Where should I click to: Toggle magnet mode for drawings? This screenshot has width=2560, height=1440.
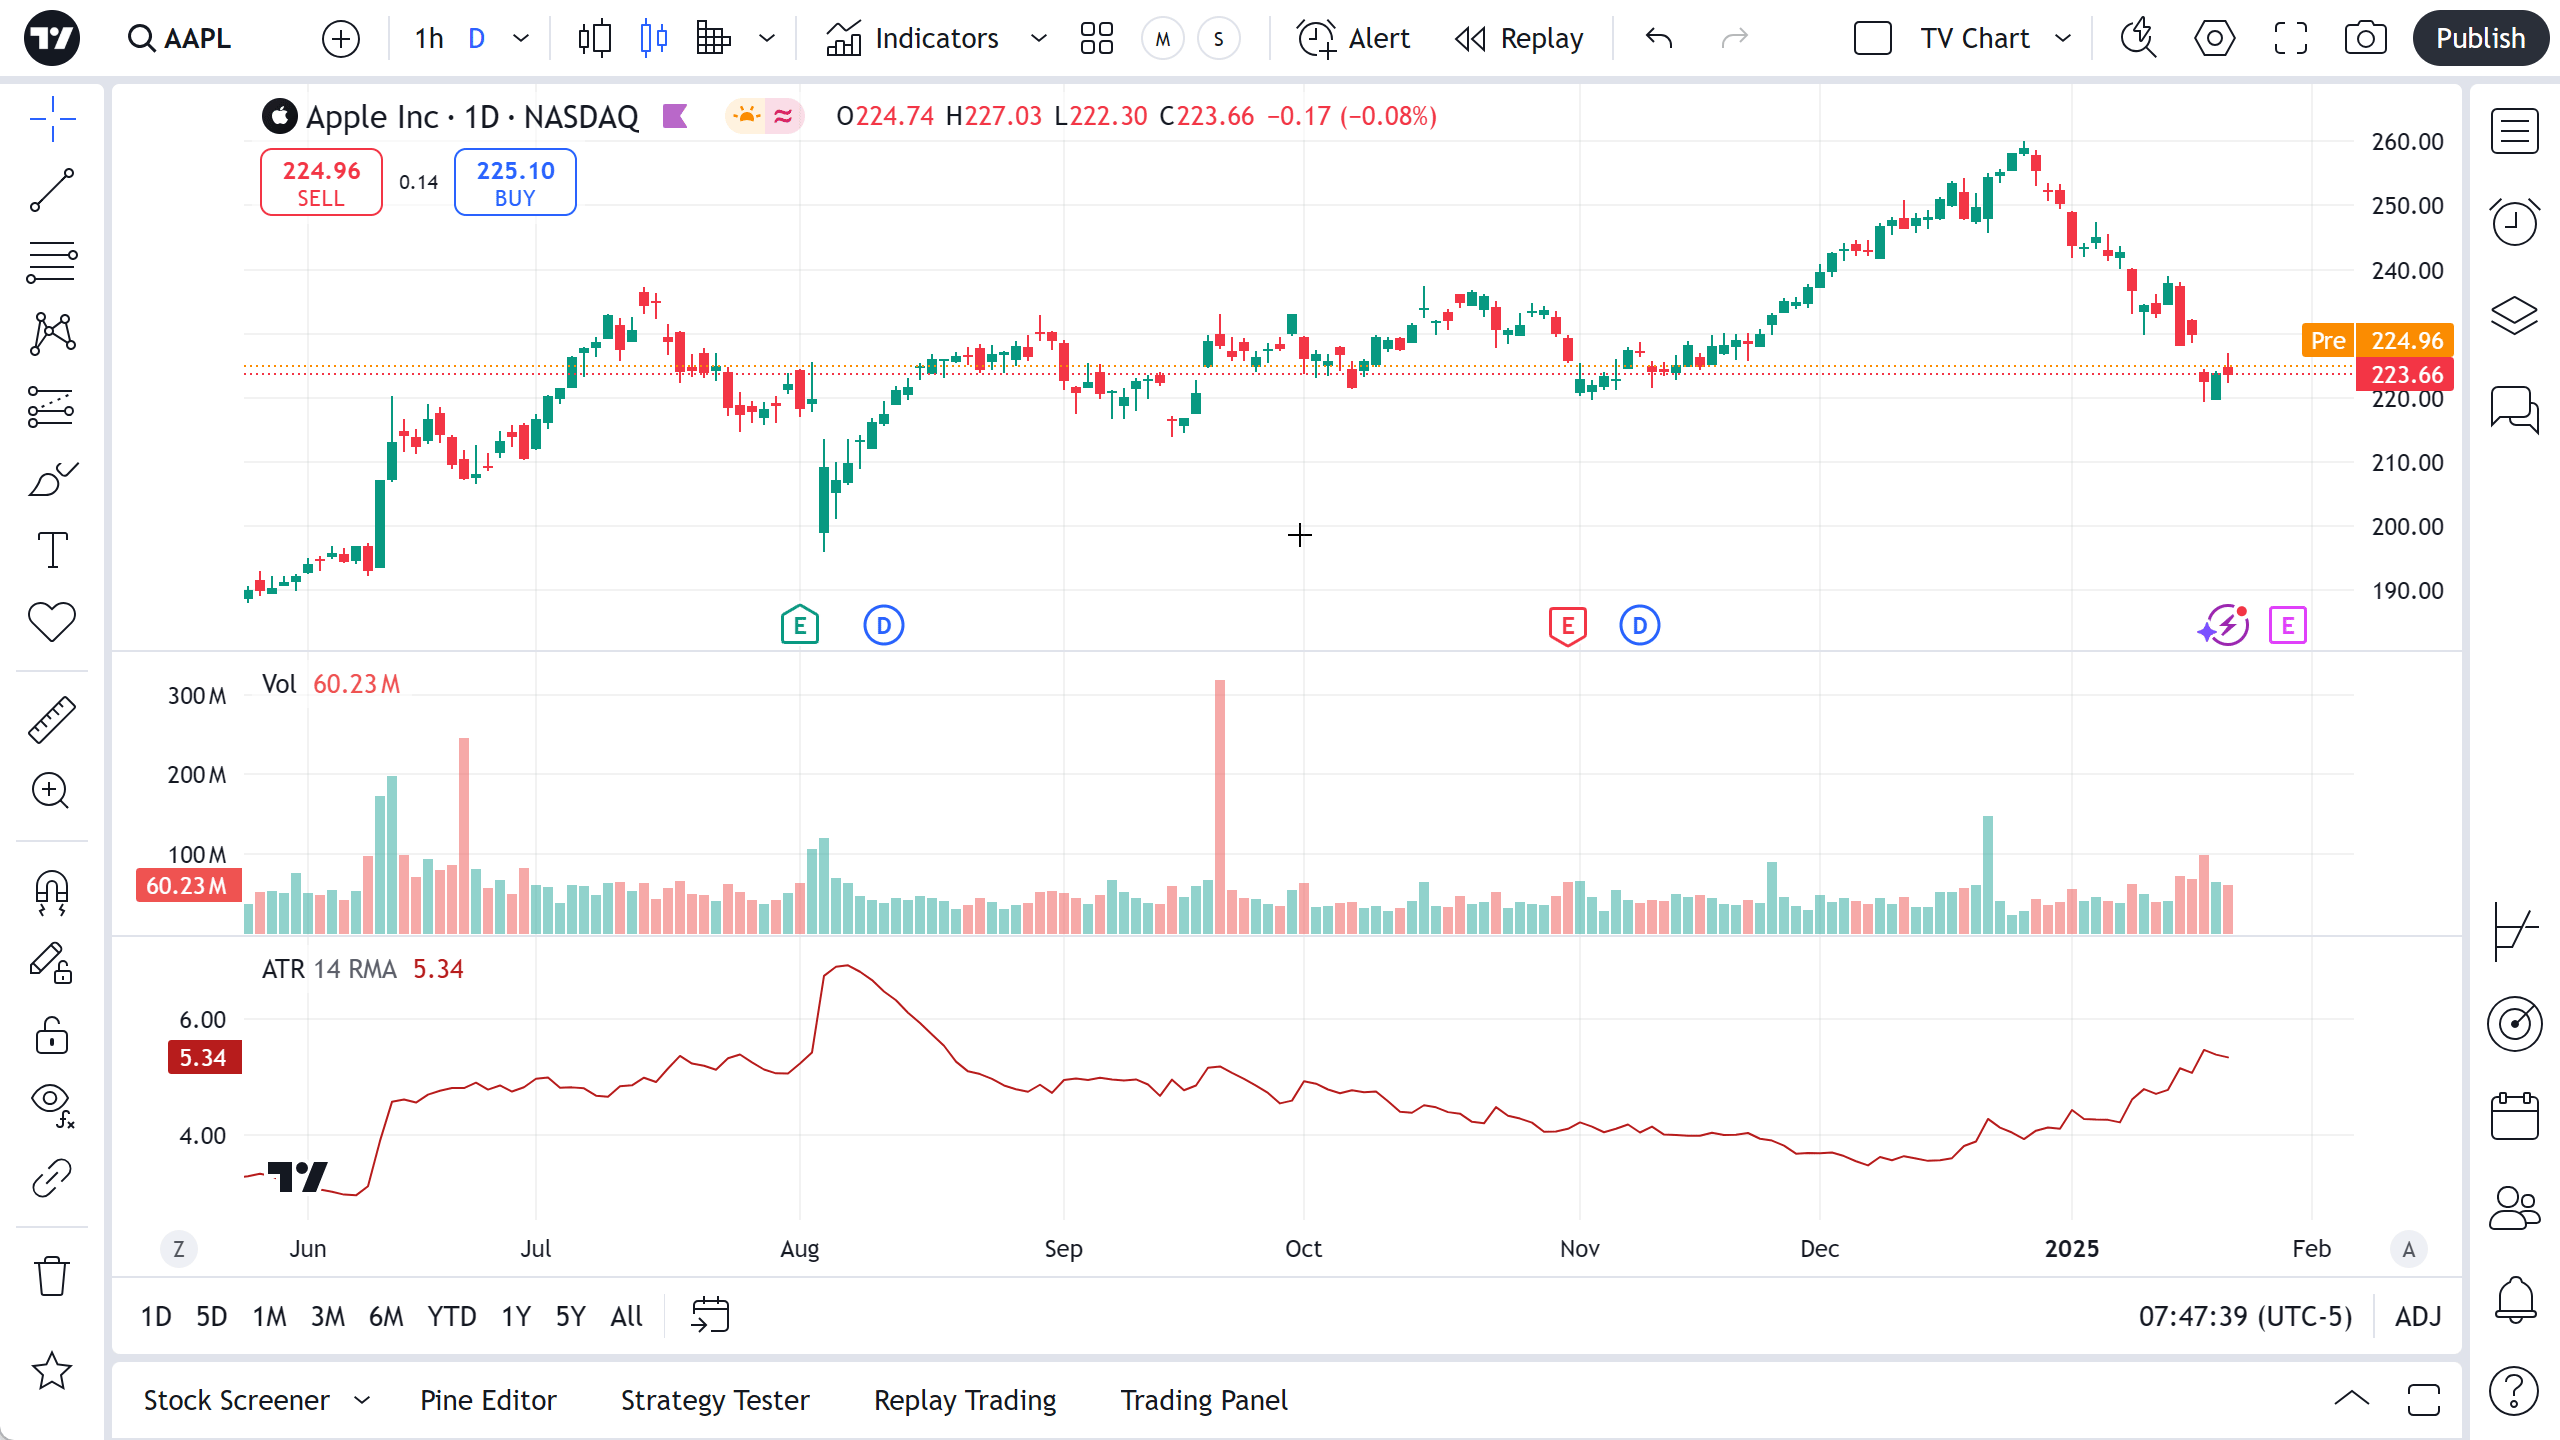pyautogui.click(x=52, y=891)
